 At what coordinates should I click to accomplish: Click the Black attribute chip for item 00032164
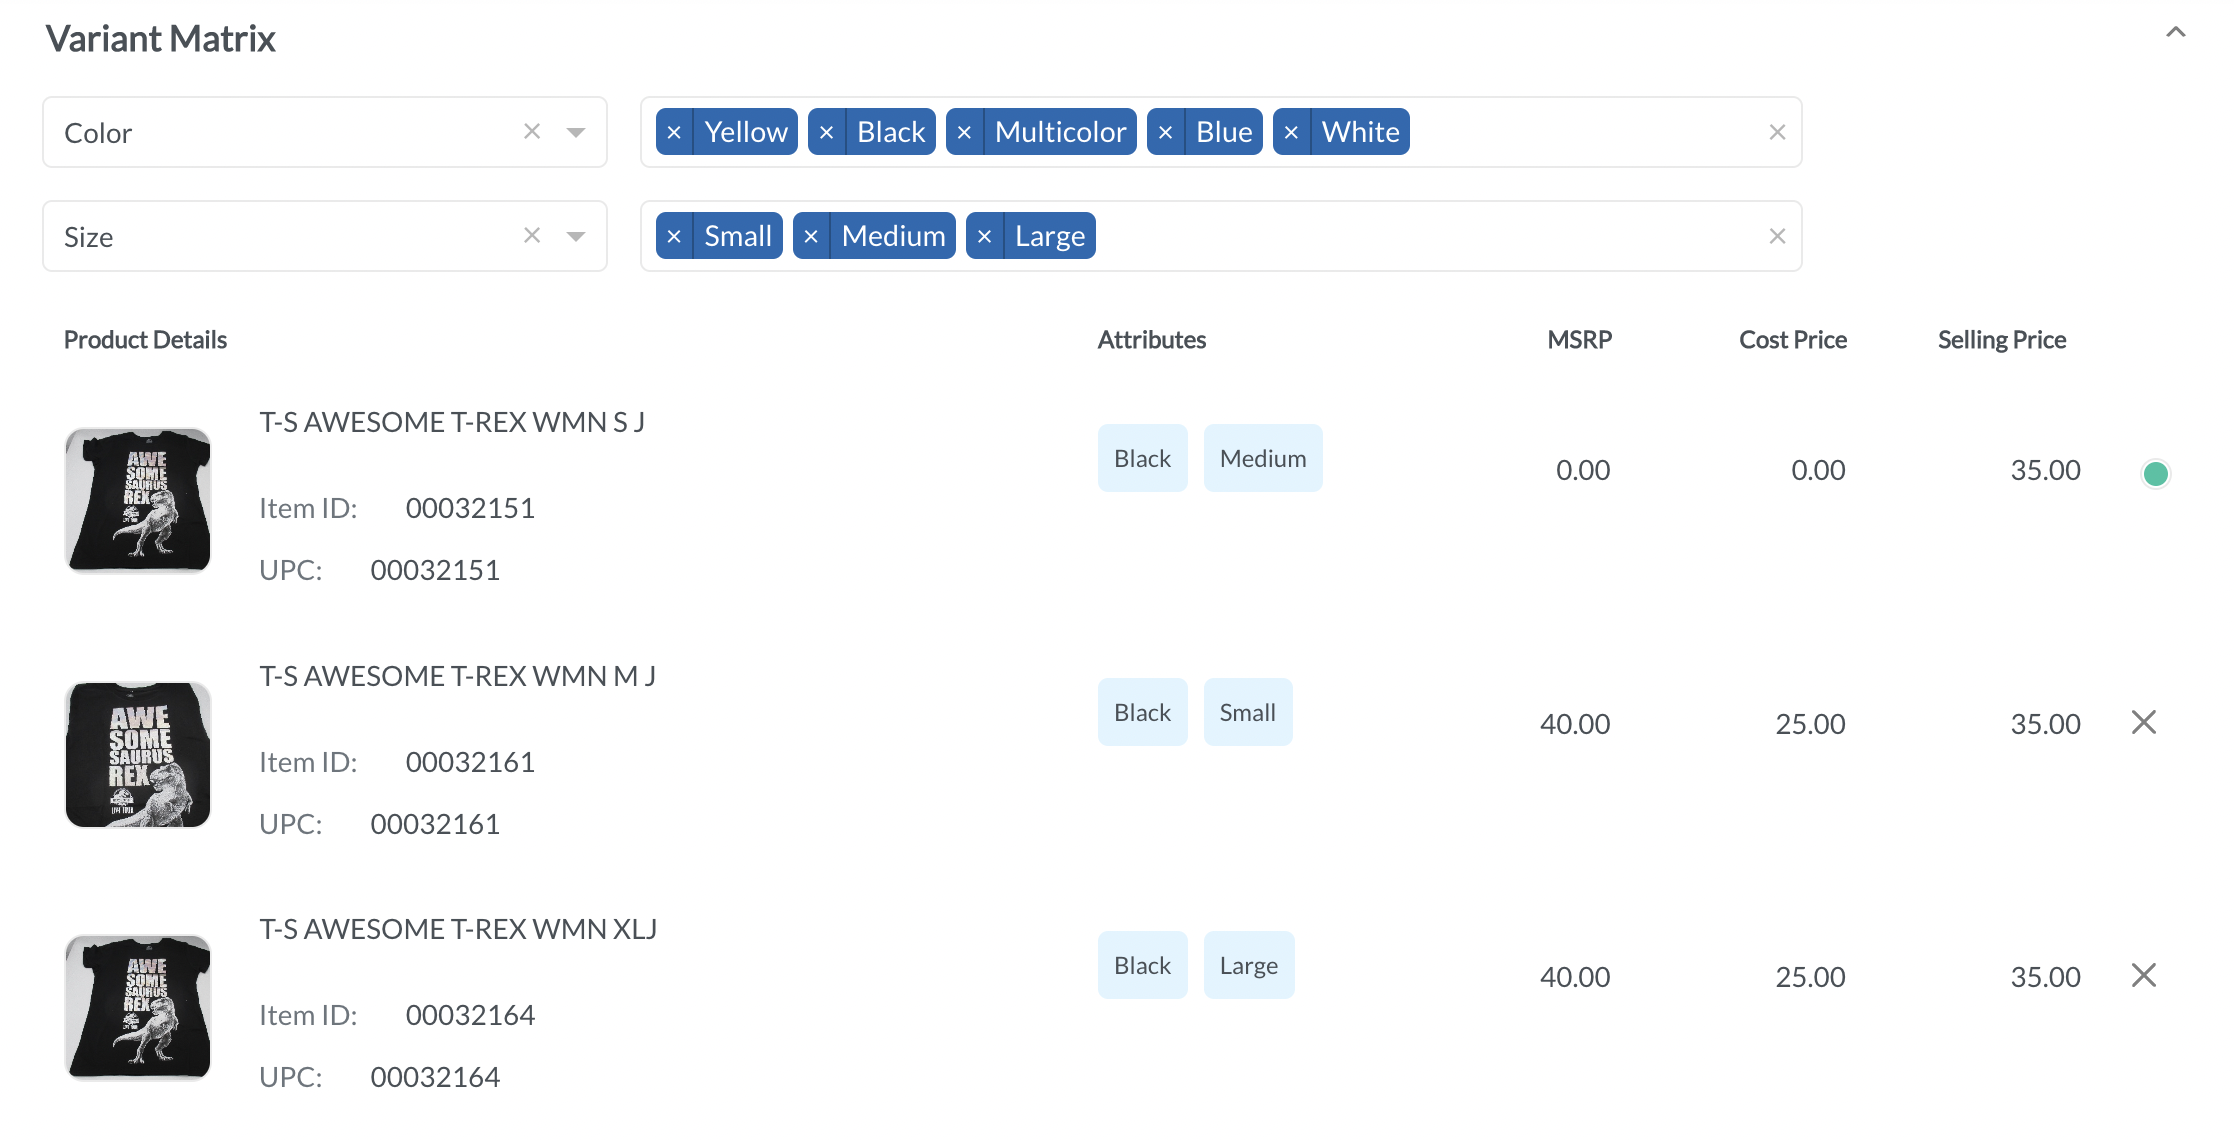point(1143,965)
